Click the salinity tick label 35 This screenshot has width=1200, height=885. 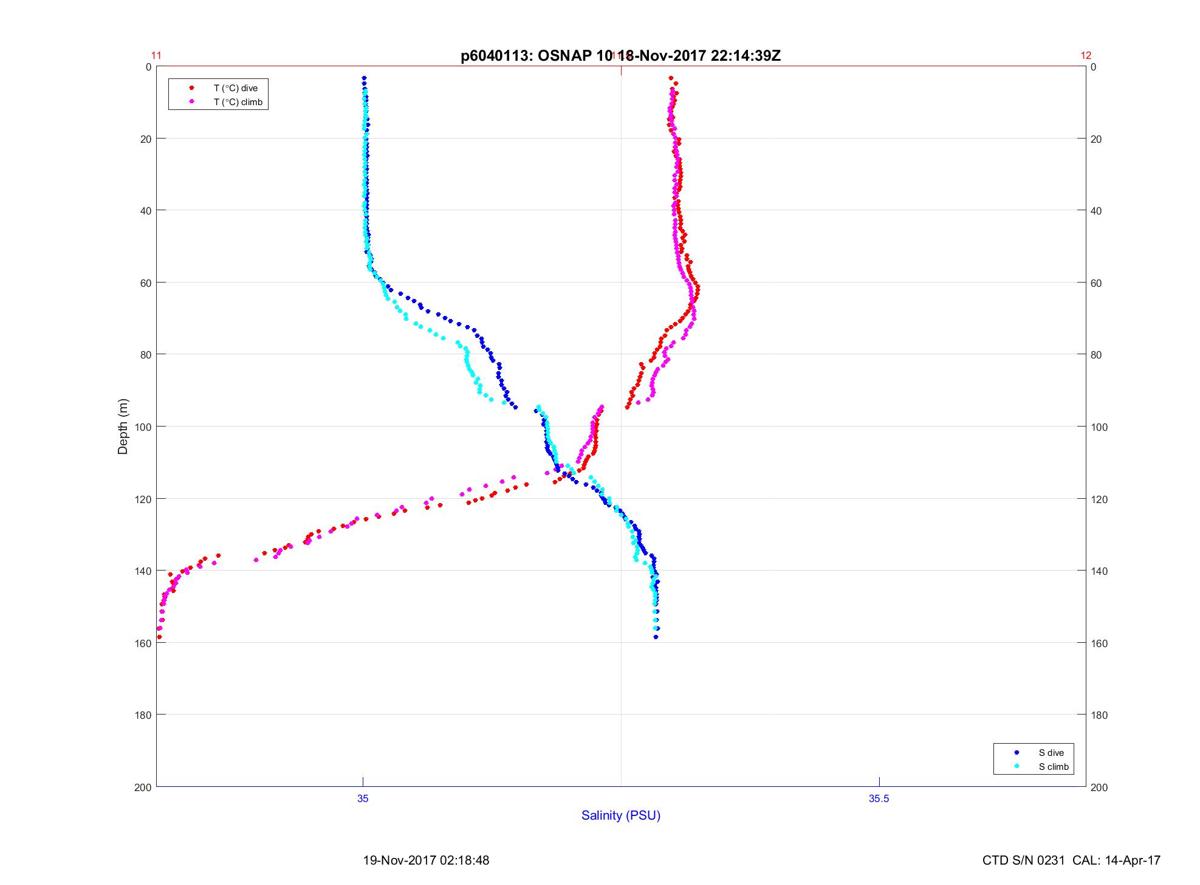click(363, 798)
